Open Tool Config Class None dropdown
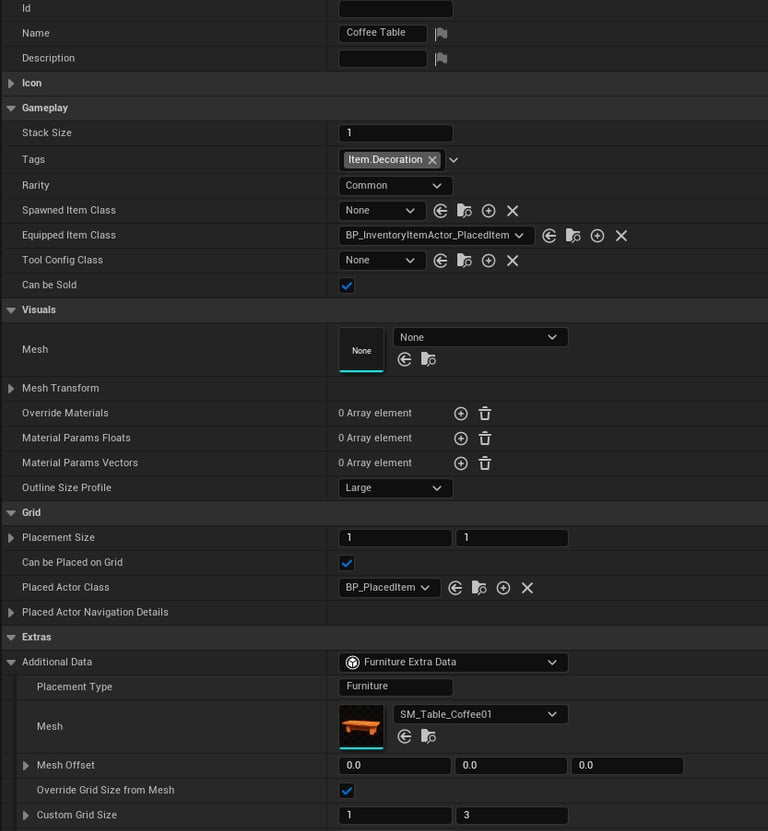This screenshot has height=831, width=768. click(382, 261)
